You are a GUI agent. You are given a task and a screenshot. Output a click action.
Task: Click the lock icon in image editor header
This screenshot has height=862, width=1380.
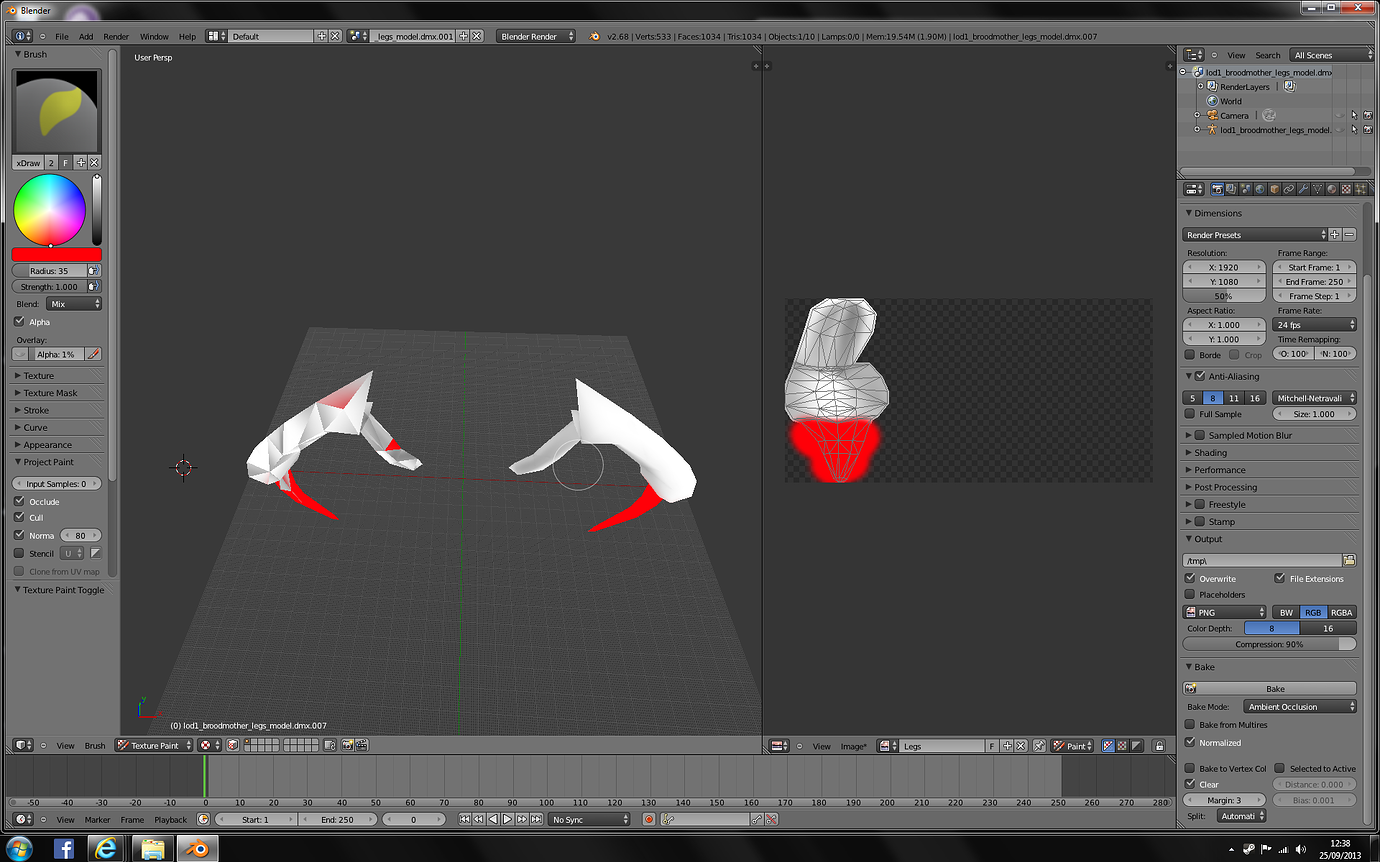(1159, 746)
